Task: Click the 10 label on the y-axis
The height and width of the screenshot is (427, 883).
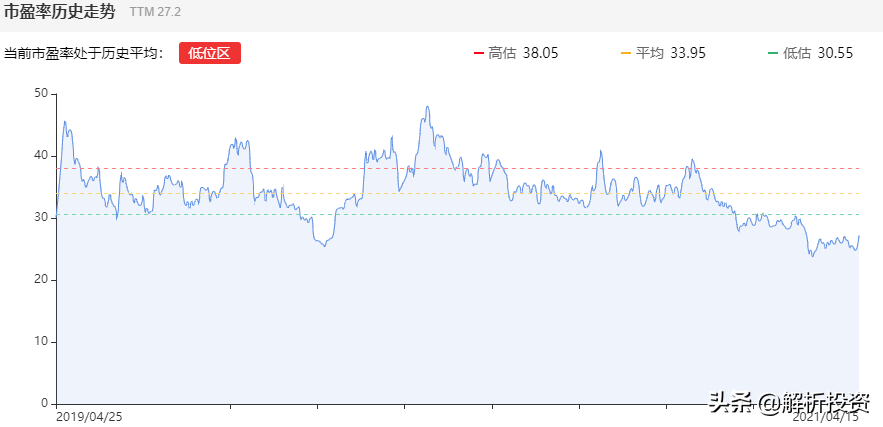Action: coord(41,341)
